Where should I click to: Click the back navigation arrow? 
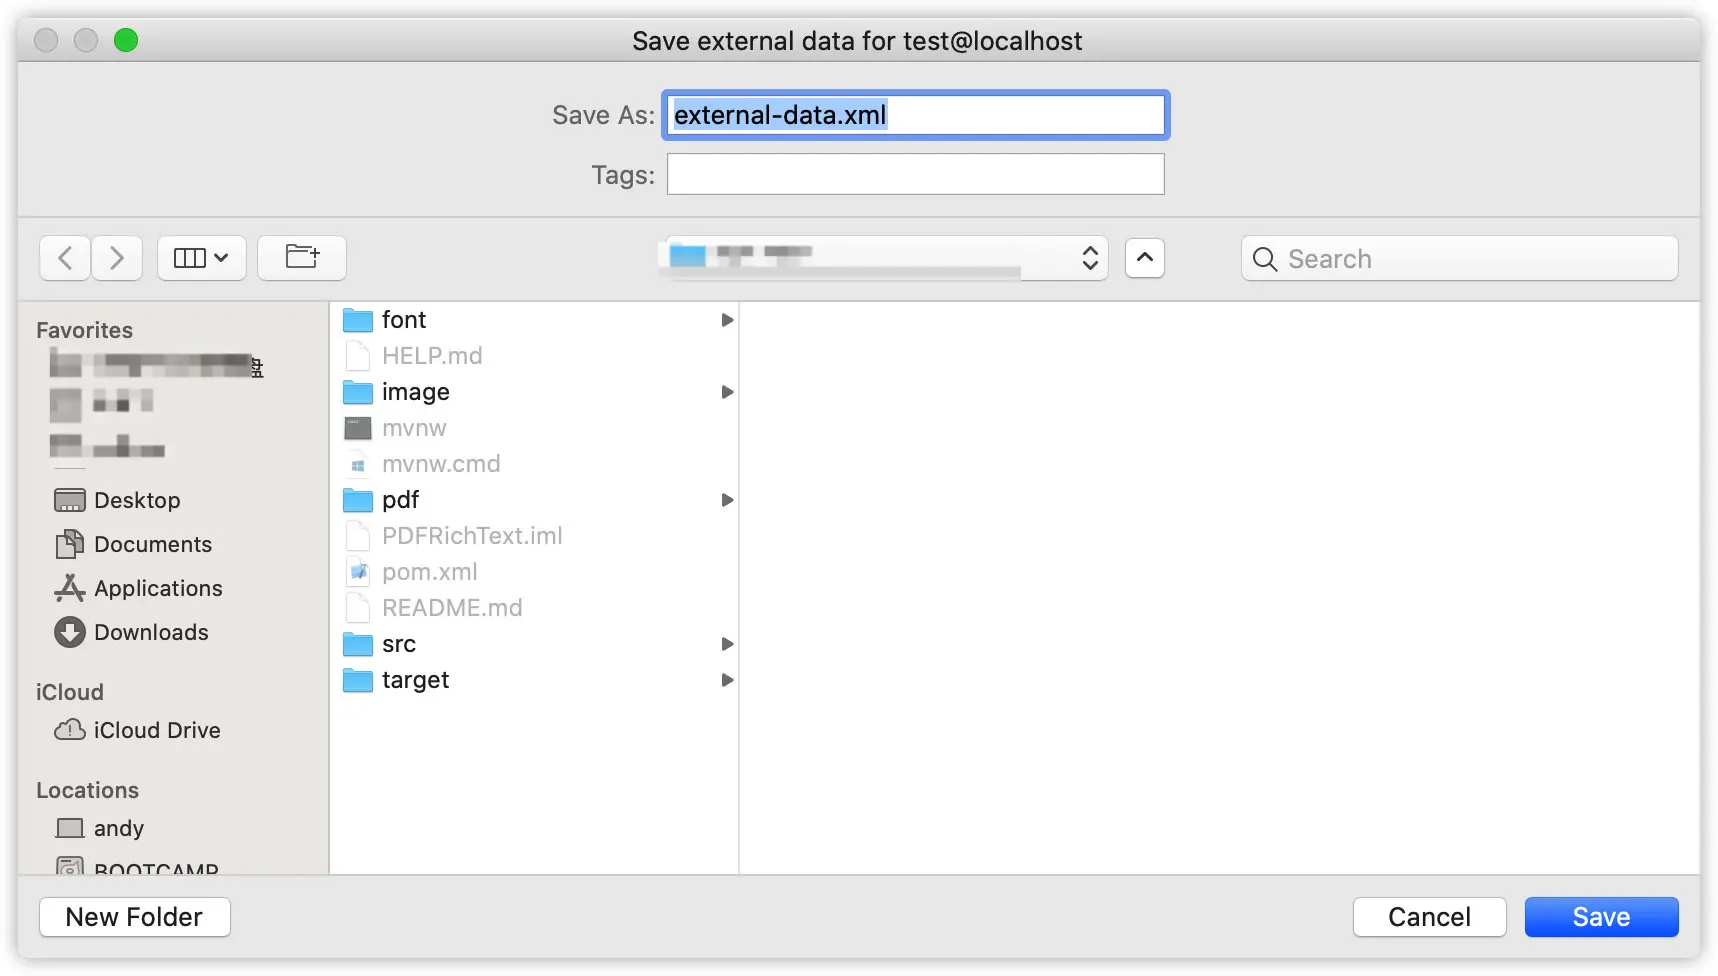66,258
